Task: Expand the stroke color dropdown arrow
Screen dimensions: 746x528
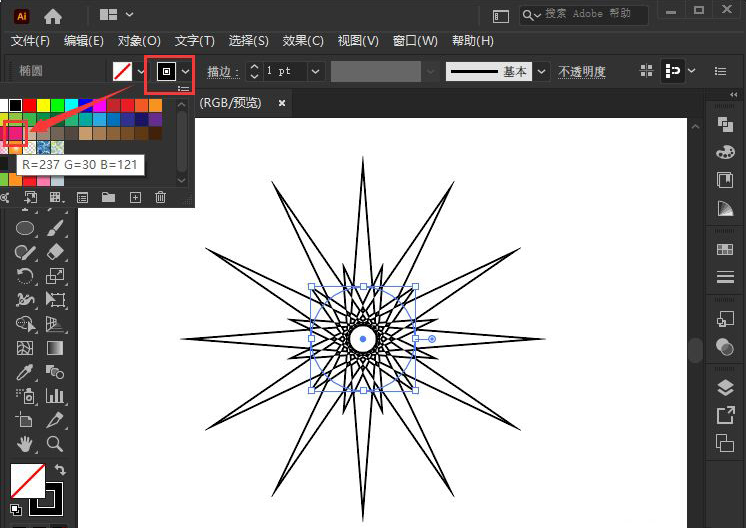Action: (186, 71)
